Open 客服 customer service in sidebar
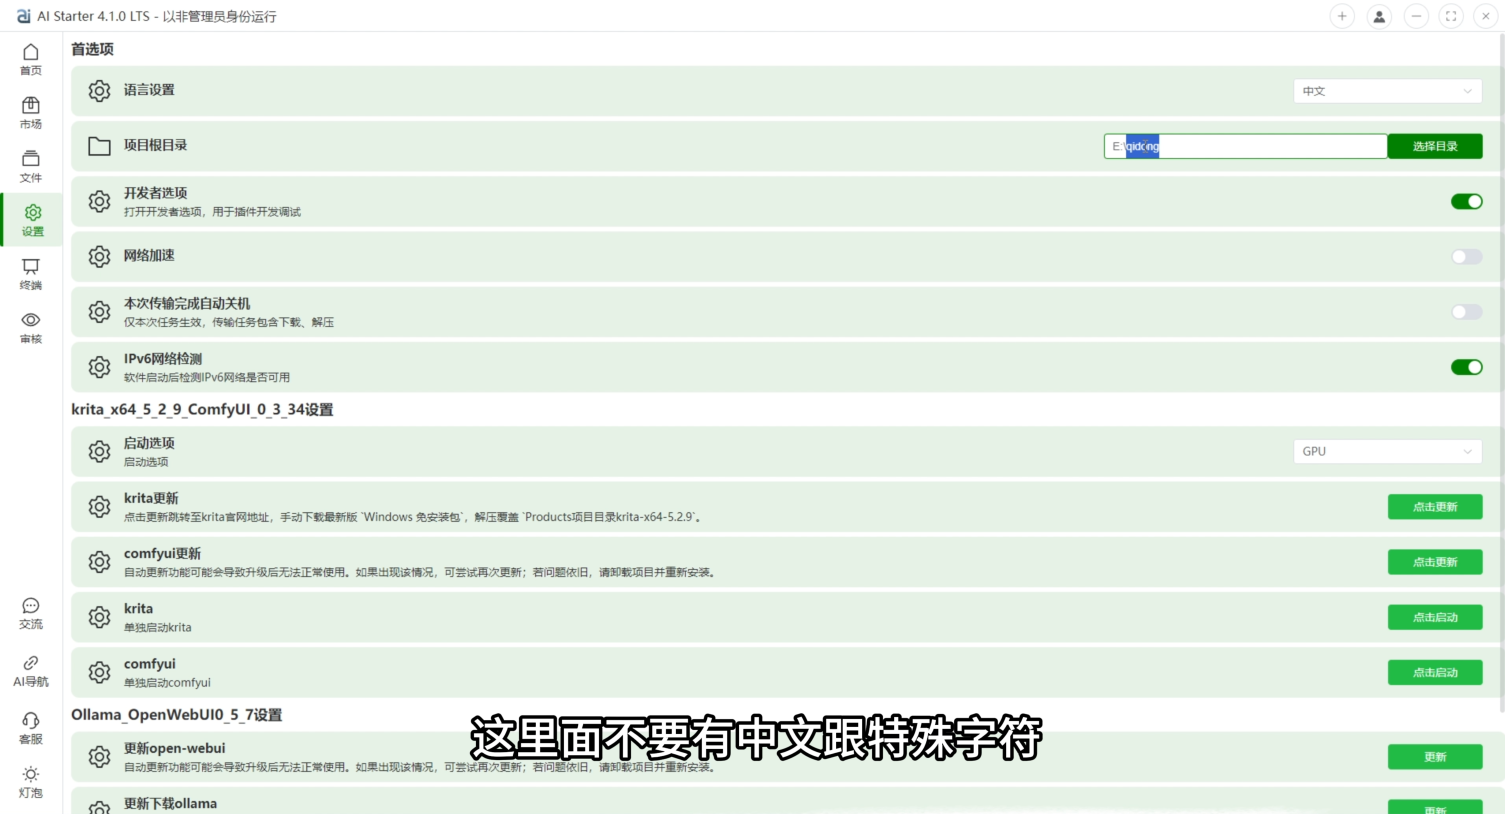The image size is (1505, 814). click(31, 728)
